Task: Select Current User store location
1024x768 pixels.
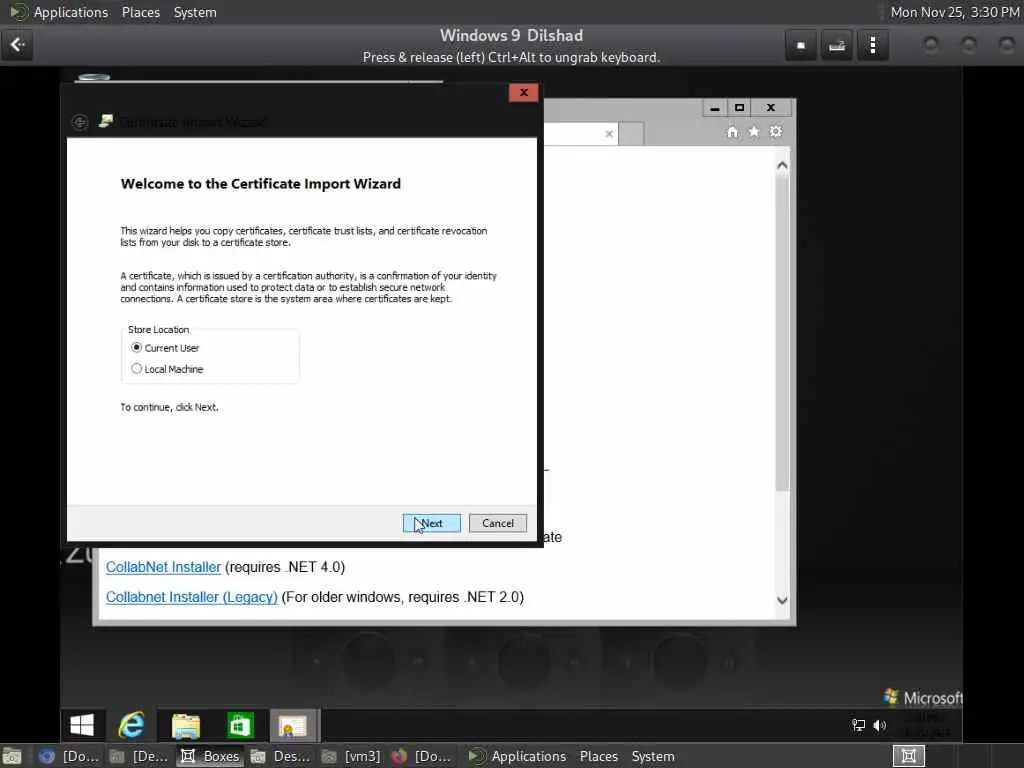Action: (x=165, y=348)
